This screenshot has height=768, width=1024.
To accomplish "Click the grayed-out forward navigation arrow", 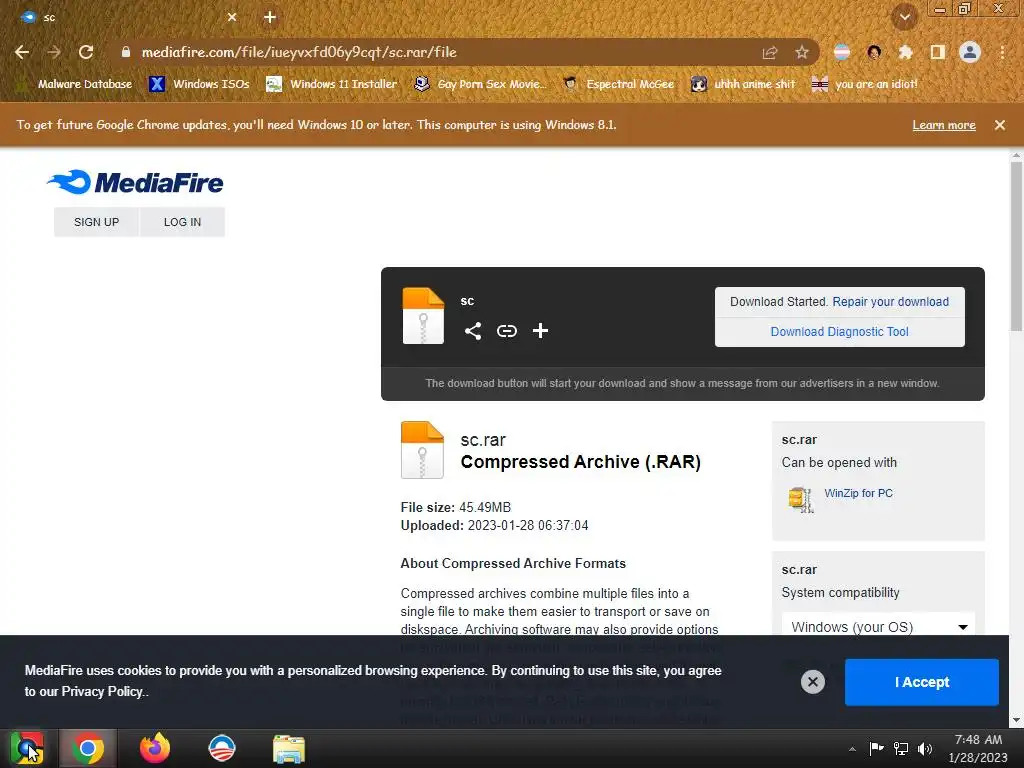I will coord(54,52).
